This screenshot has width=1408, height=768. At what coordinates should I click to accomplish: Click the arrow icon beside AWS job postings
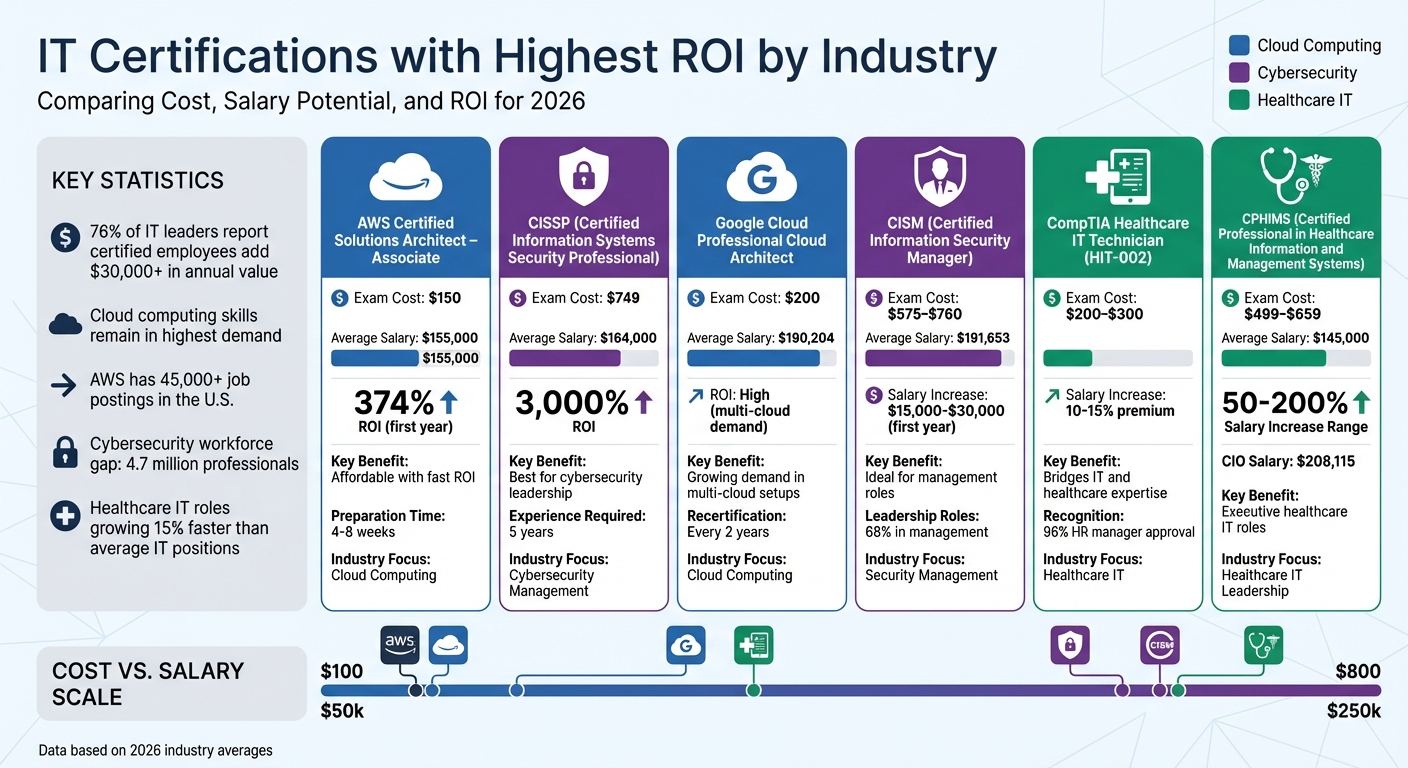pyautogui.click(x=63, y=388)
